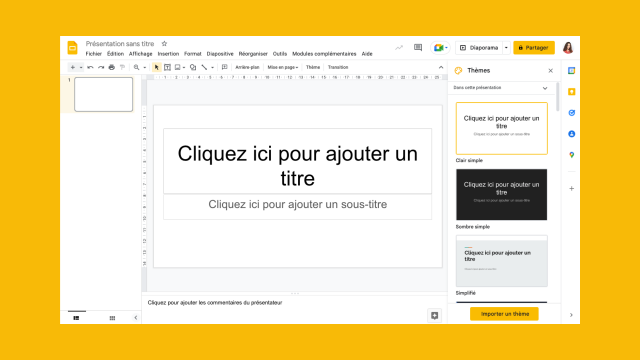
Task: Rename the Présentation sans titre title
Action: [x=120, y=44]
